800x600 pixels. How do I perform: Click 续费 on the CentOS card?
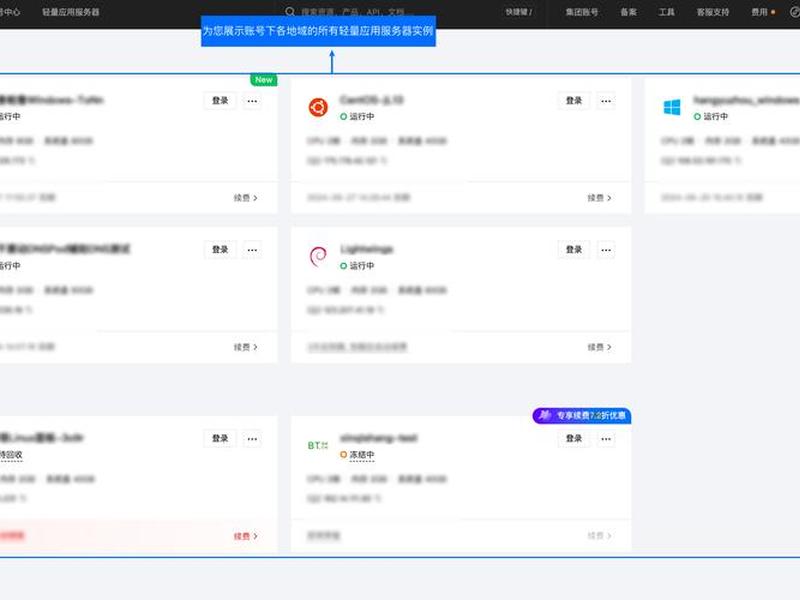coord(599,197)
